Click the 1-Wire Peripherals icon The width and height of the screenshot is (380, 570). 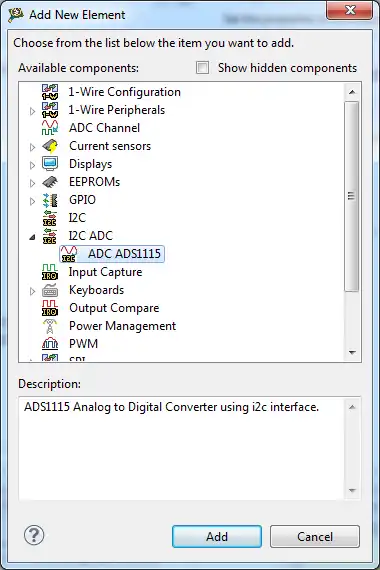click(50, 110)
